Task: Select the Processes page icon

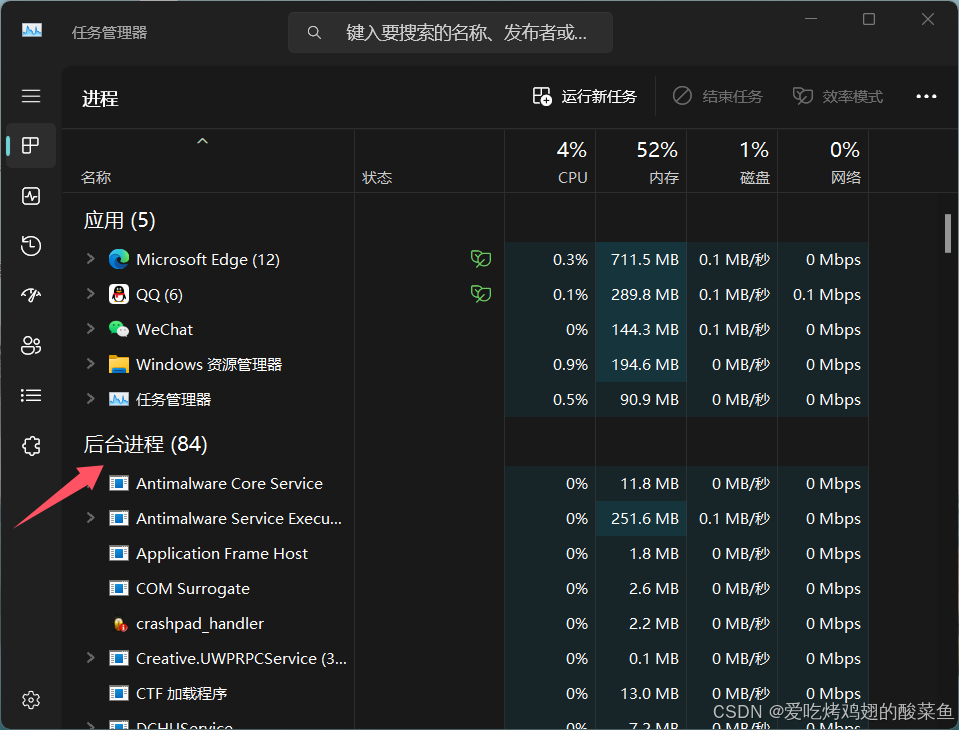Action: [31, 146]
